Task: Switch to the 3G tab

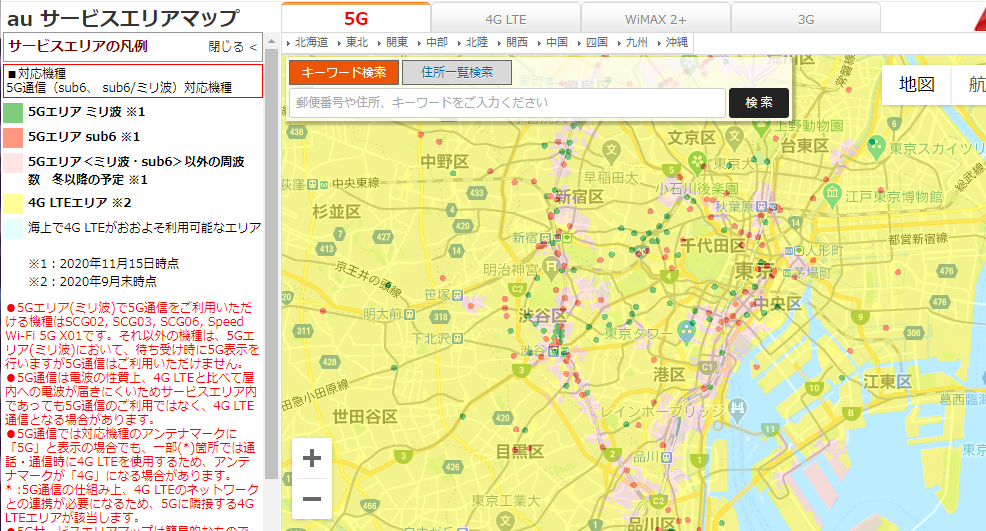Action: coord(806,20)
